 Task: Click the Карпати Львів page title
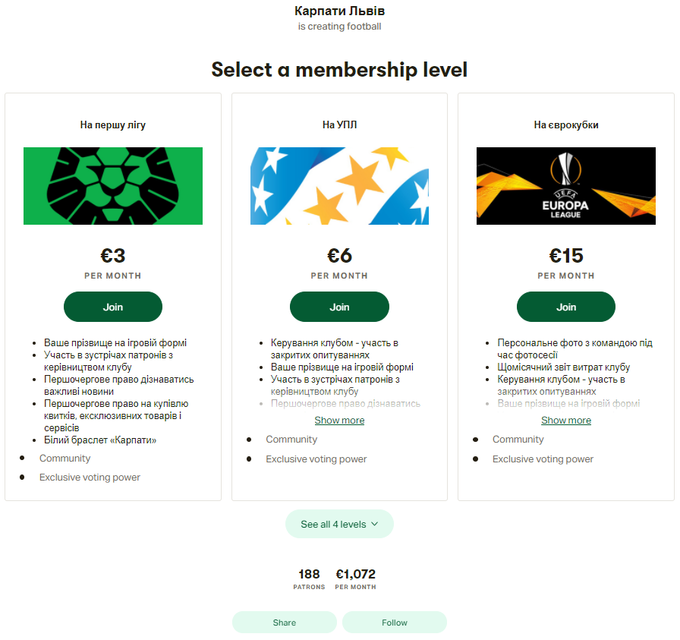tap(340, 11)
